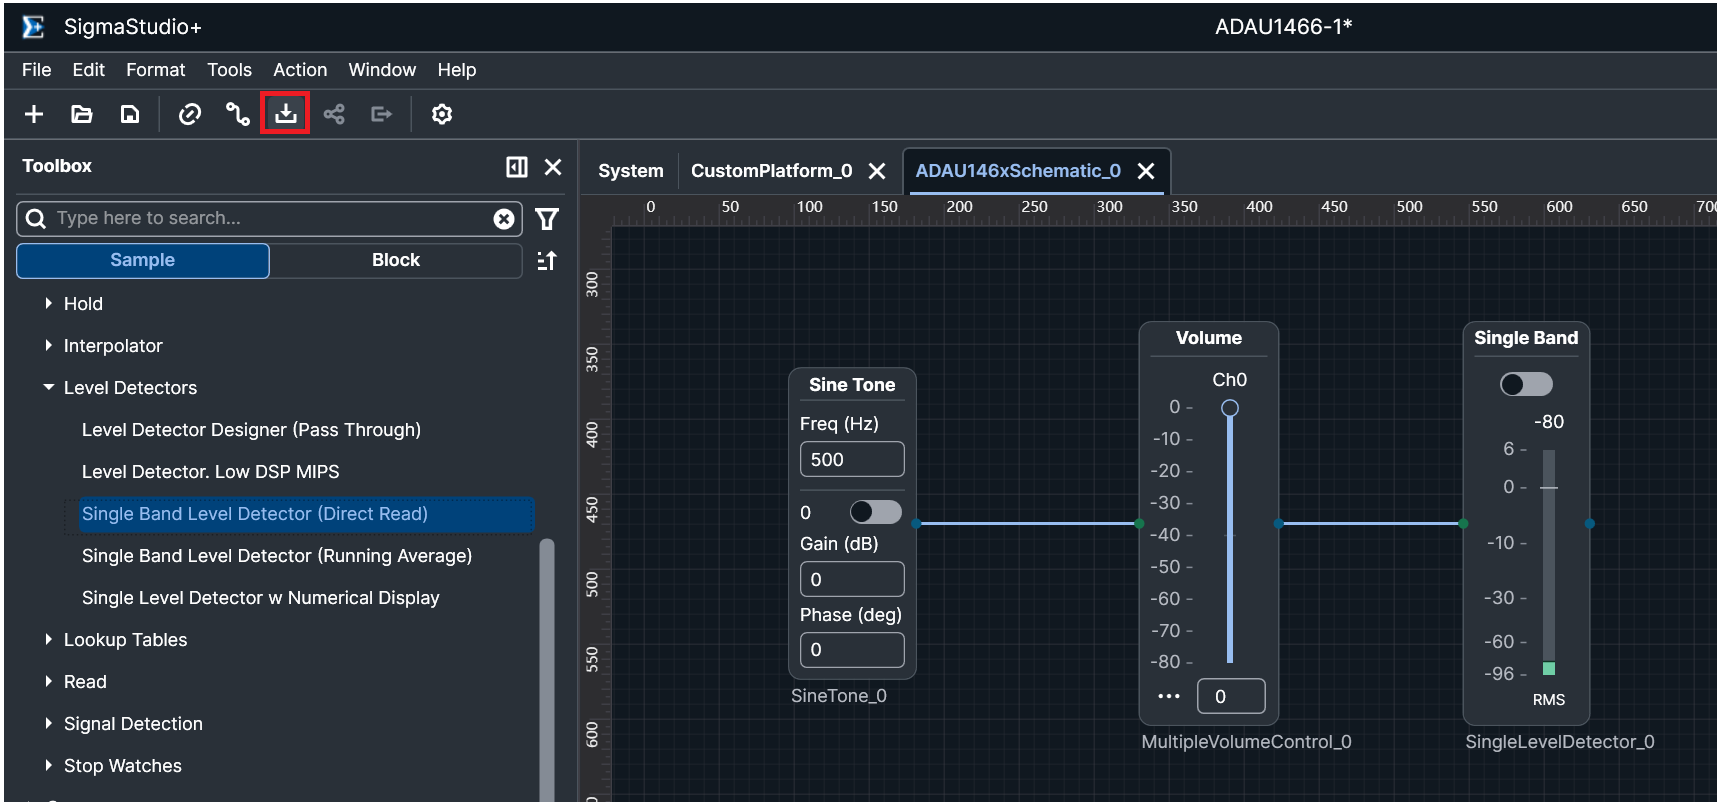The image size is (1725, 808).
Task: Open settings with the gear icon
Action: click(x=442, y=114)
